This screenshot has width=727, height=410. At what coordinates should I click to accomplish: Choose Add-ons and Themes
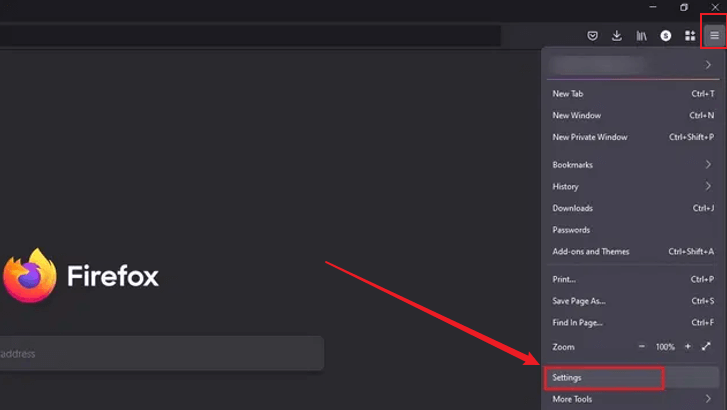point(590,251)
